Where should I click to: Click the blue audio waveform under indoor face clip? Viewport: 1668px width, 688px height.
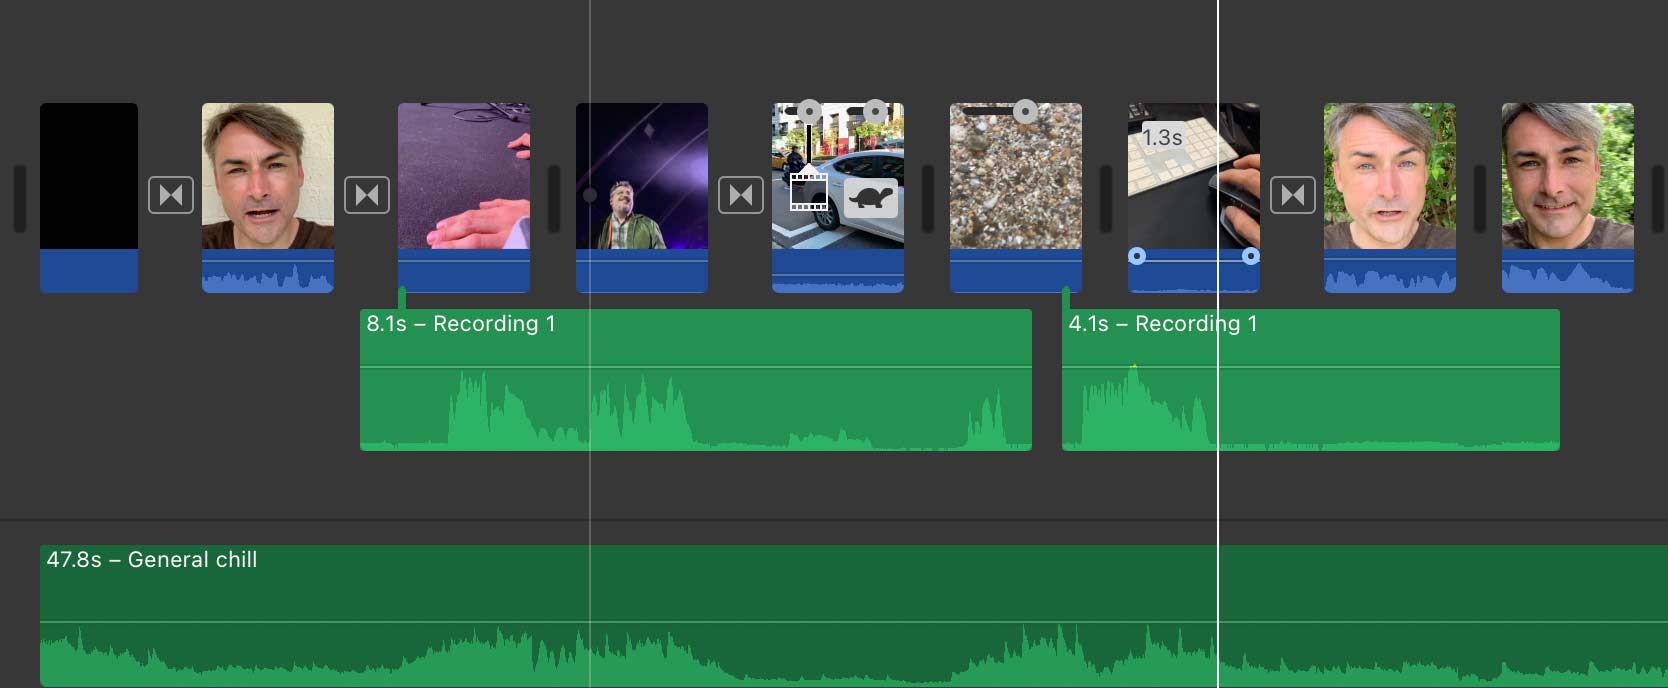[x=268, y=271]
